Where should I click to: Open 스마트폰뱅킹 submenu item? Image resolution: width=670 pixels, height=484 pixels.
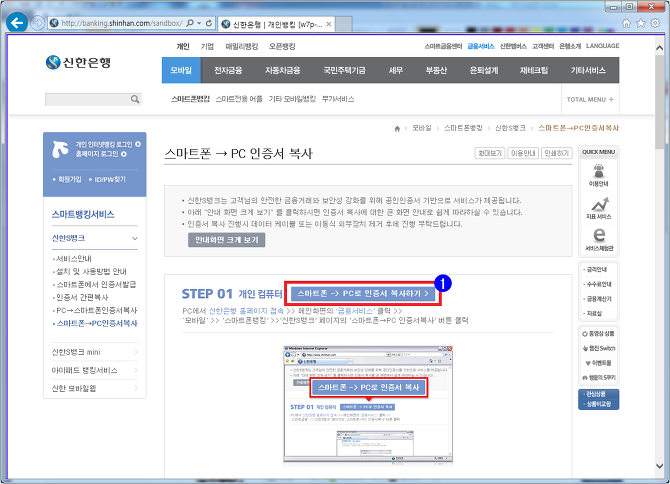[190, 99]
